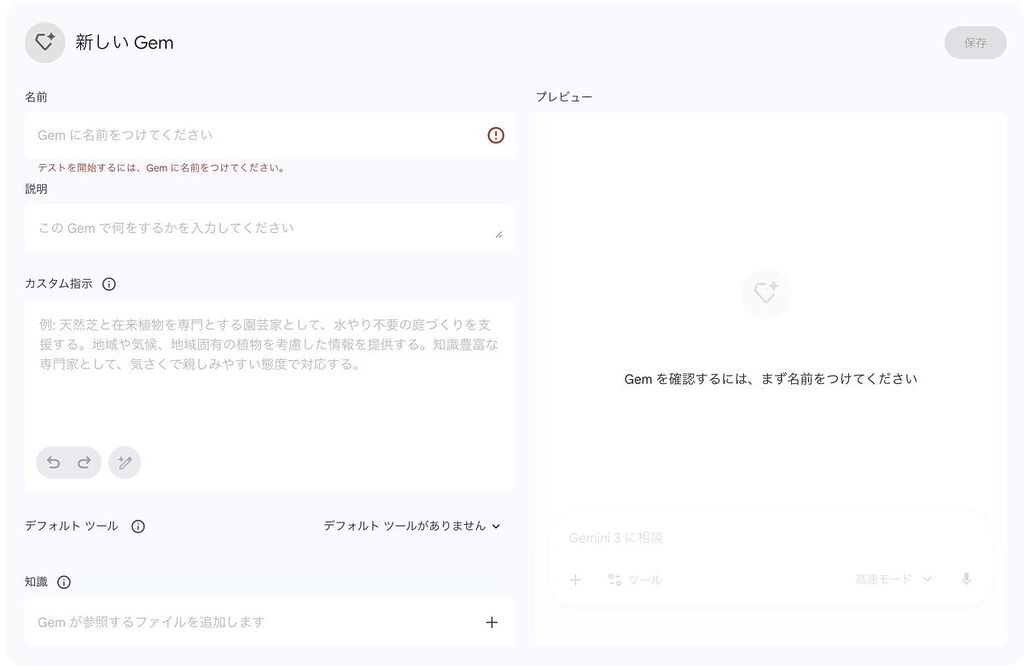Image resolution: width=1024 pixels, height=670 pixels.
Task: Click the info icon beside デフォルト ツール
Action: pyautogui.click(x=138, y=526)
